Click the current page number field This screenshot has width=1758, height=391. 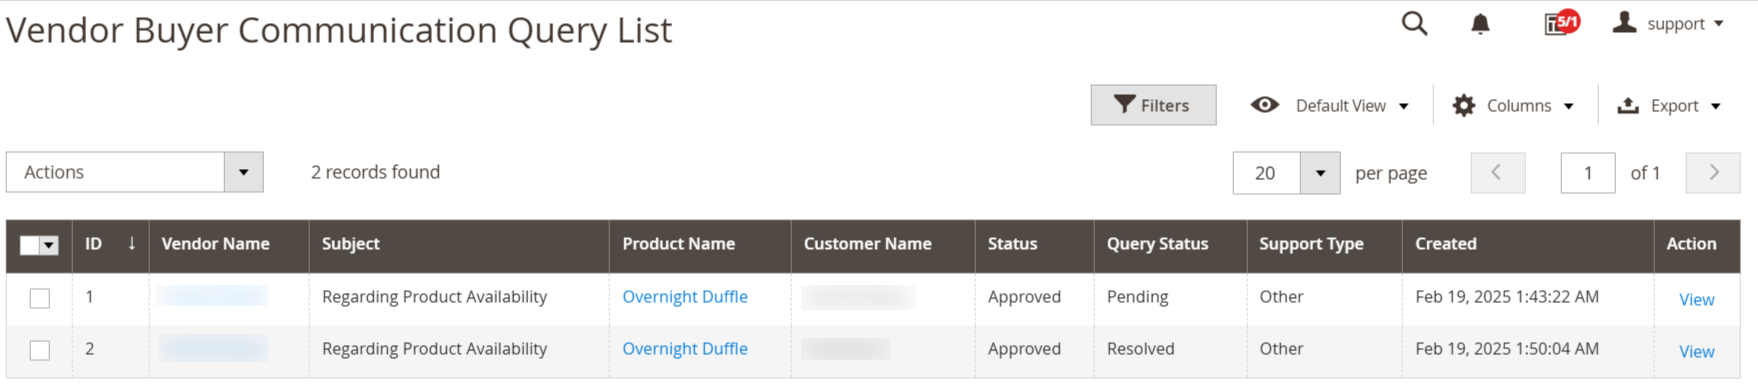click(x=1587, y=173)
